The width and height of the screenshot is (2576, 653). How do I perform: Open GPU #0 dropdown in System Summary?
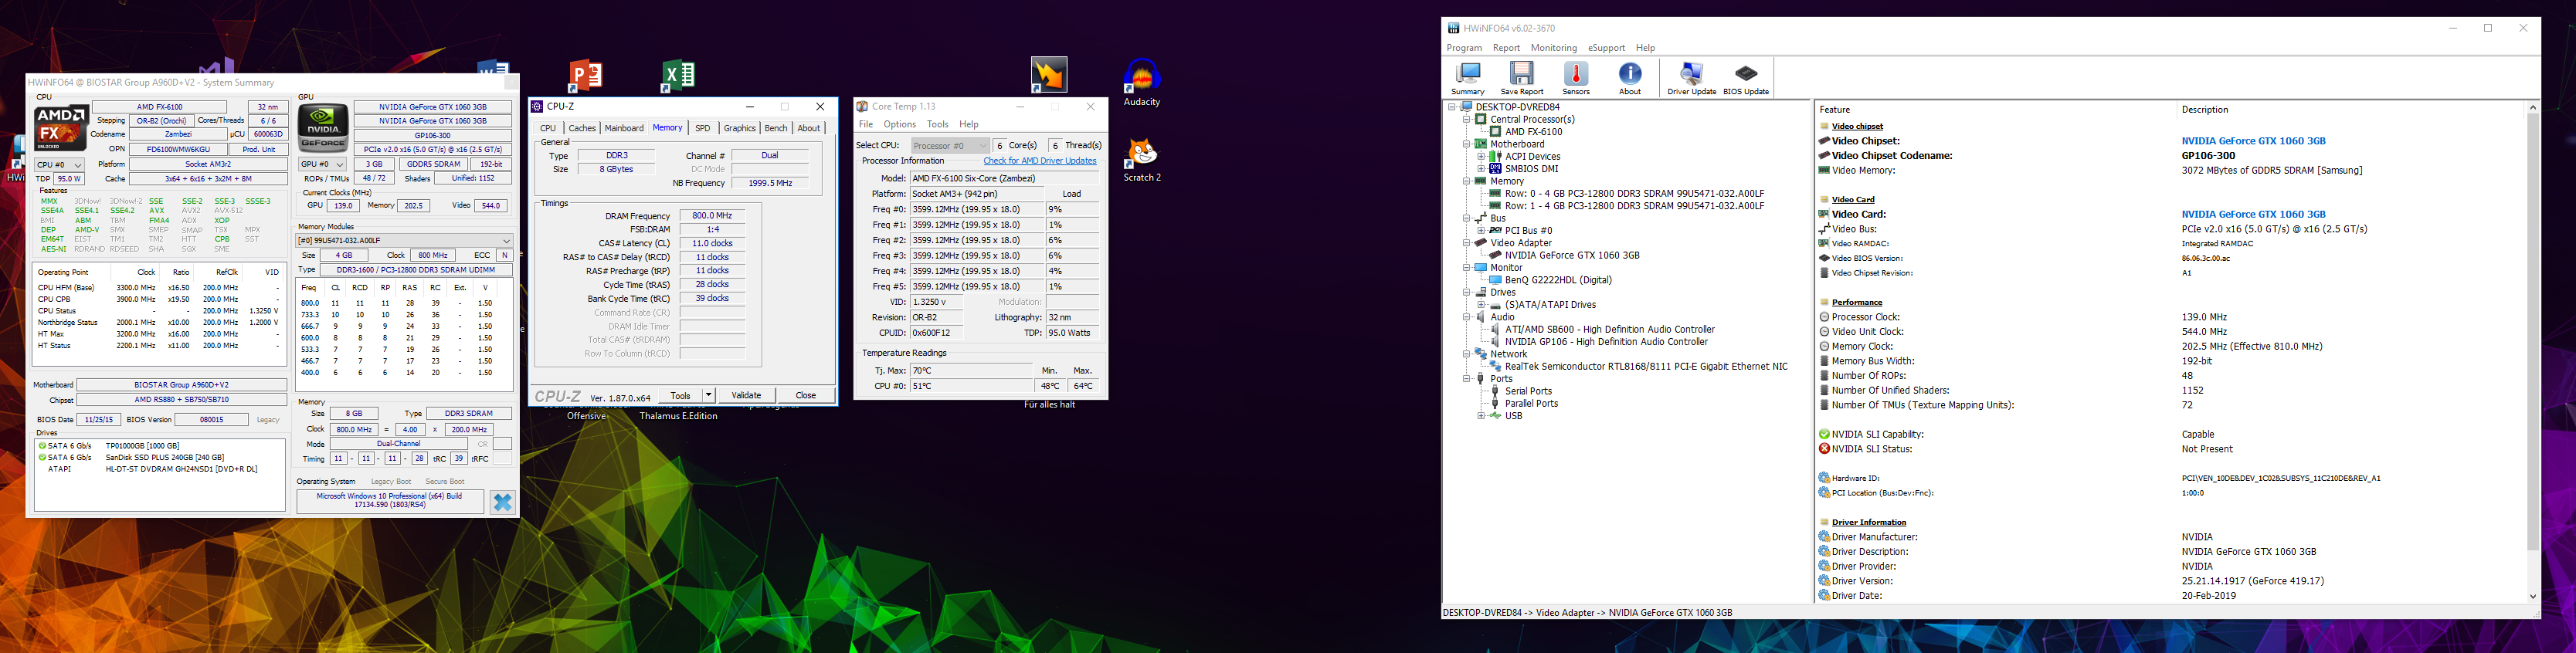pyautogui.click(x=323, y=164)
